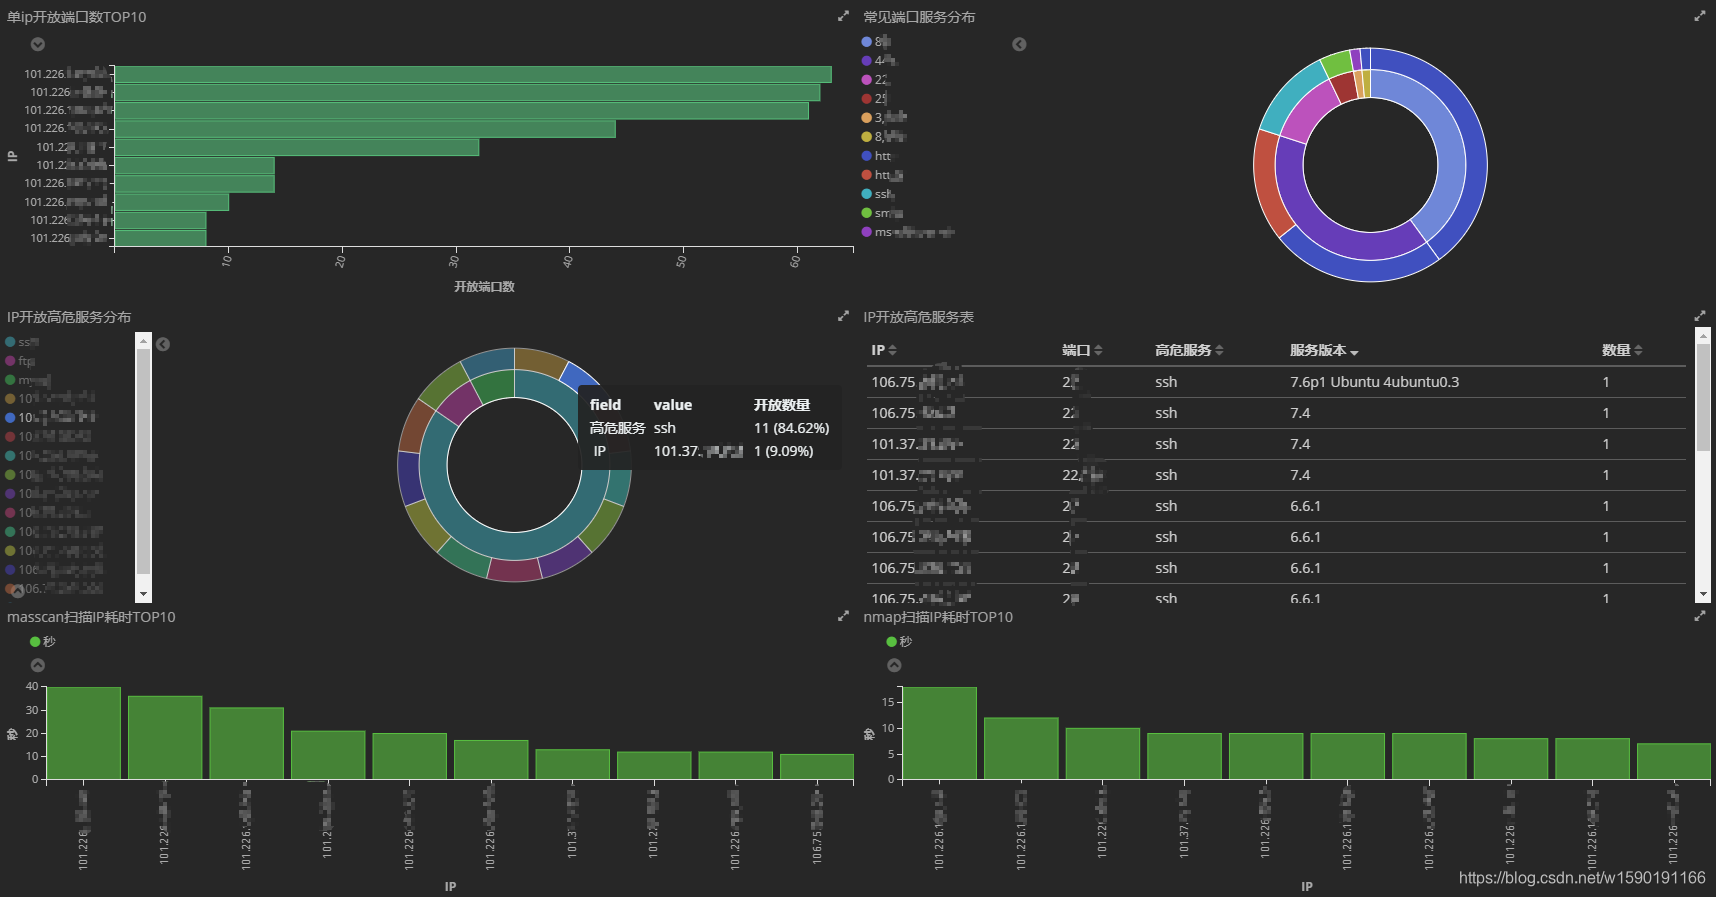Click the 'ssh' teal legend dot in port pie
1716x897 pixels.
click(x=867, y=194)
